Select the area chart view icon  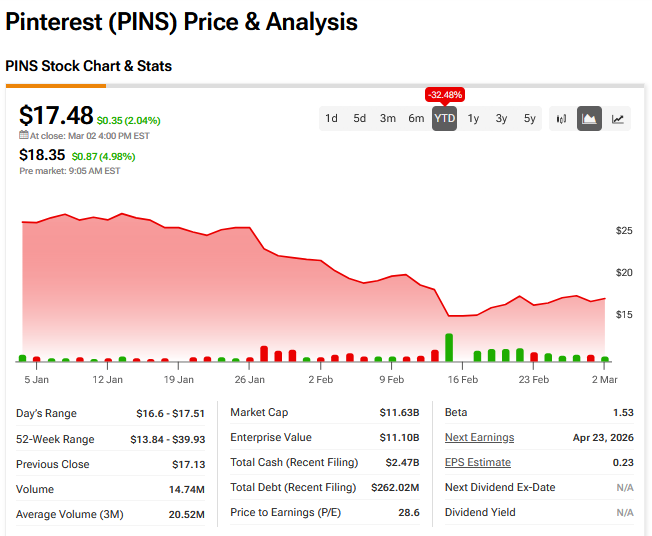click(x=589, y=119)
